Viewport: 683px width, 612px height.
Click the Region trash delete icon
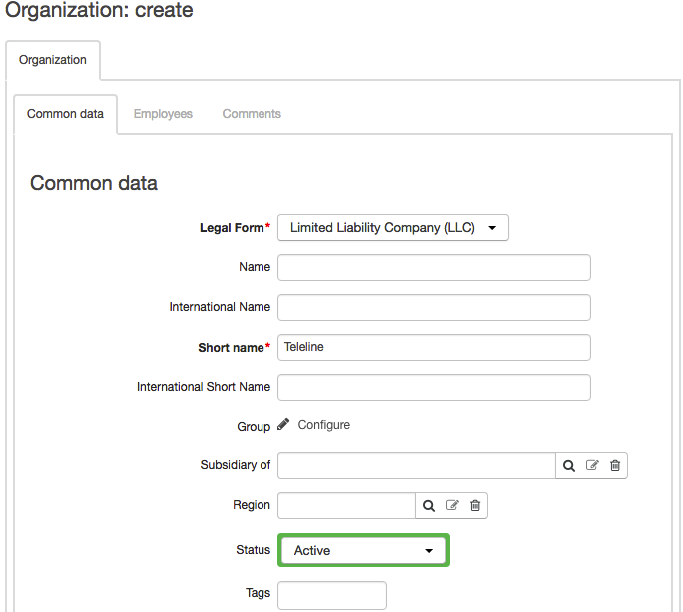[x=475, y=506]
